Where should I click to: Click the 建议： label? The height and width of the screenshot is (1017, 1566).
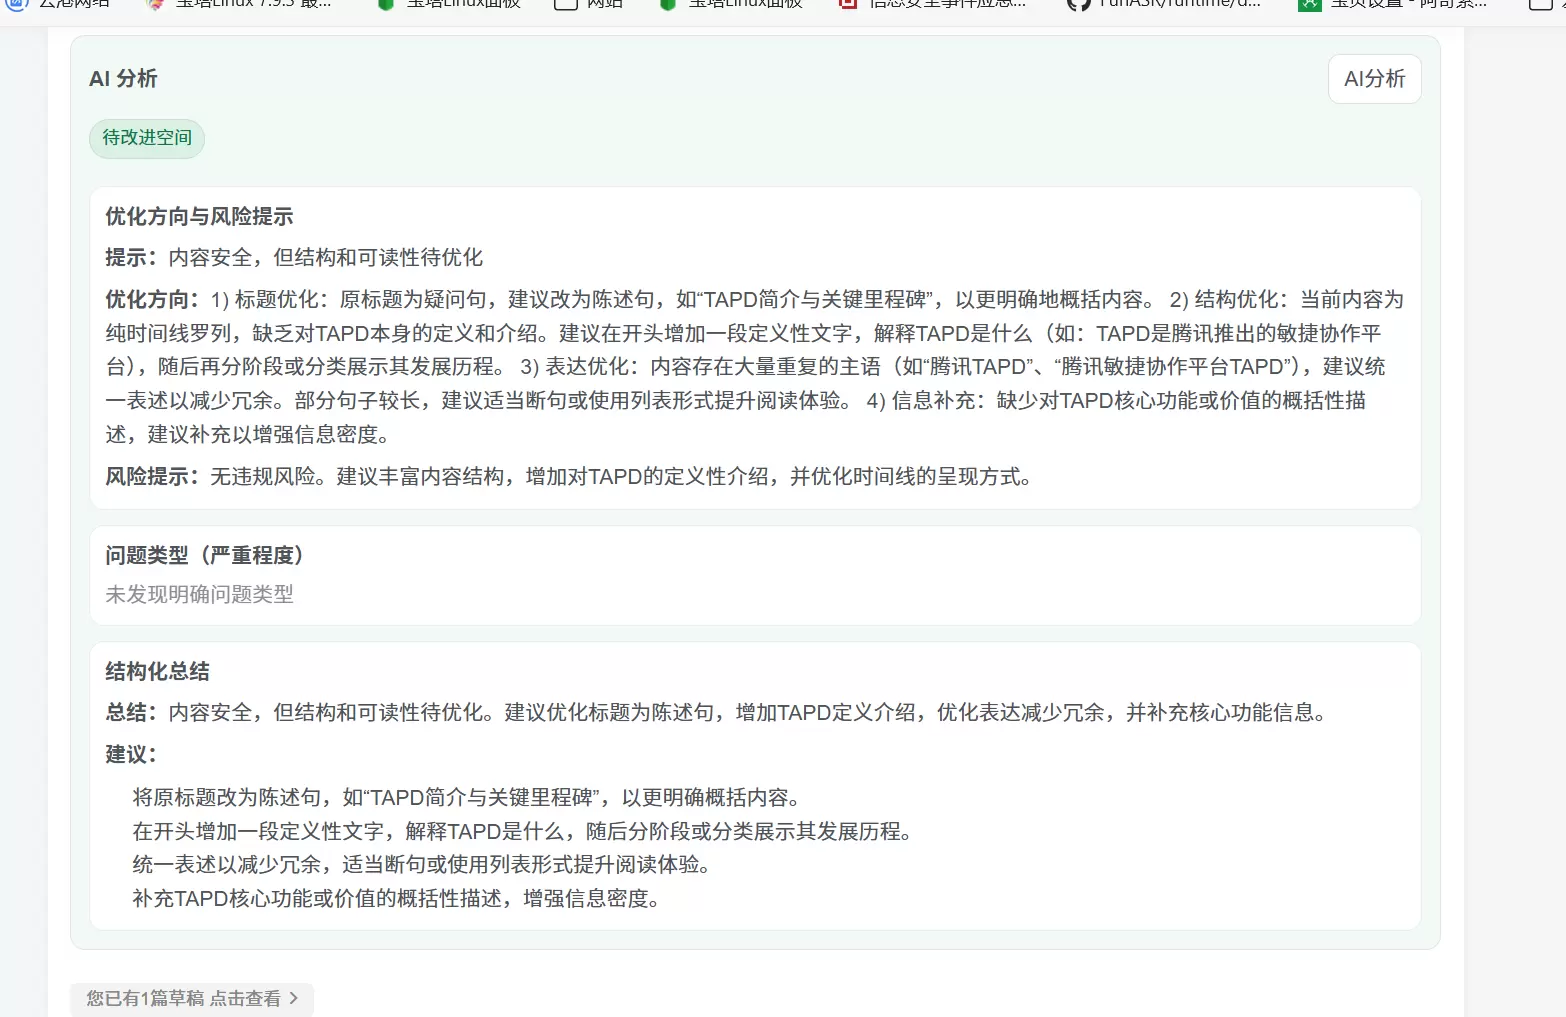131,755
